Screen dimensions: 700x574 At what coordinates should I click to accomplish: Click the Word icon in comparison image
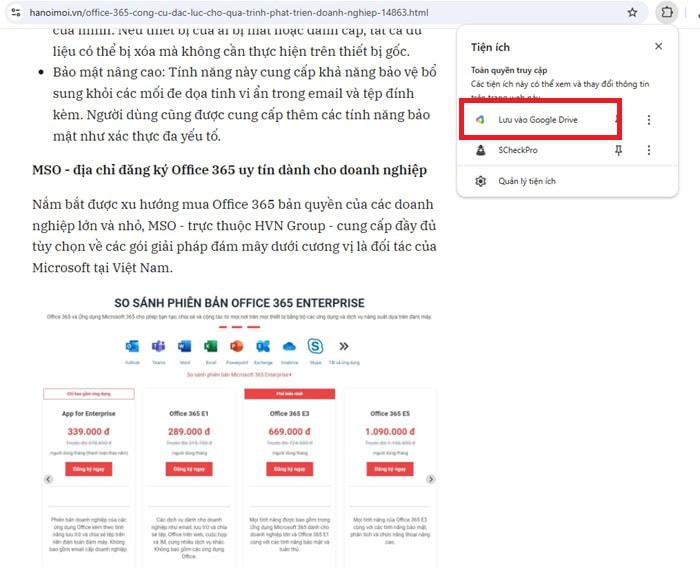(184, 346)
